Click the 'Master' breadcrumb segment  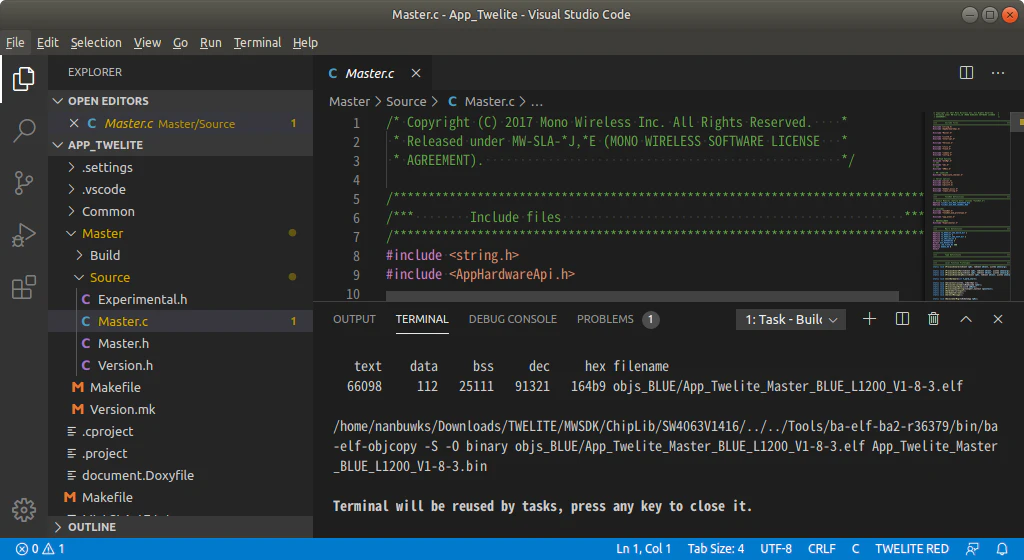click(x=349, y=102)
